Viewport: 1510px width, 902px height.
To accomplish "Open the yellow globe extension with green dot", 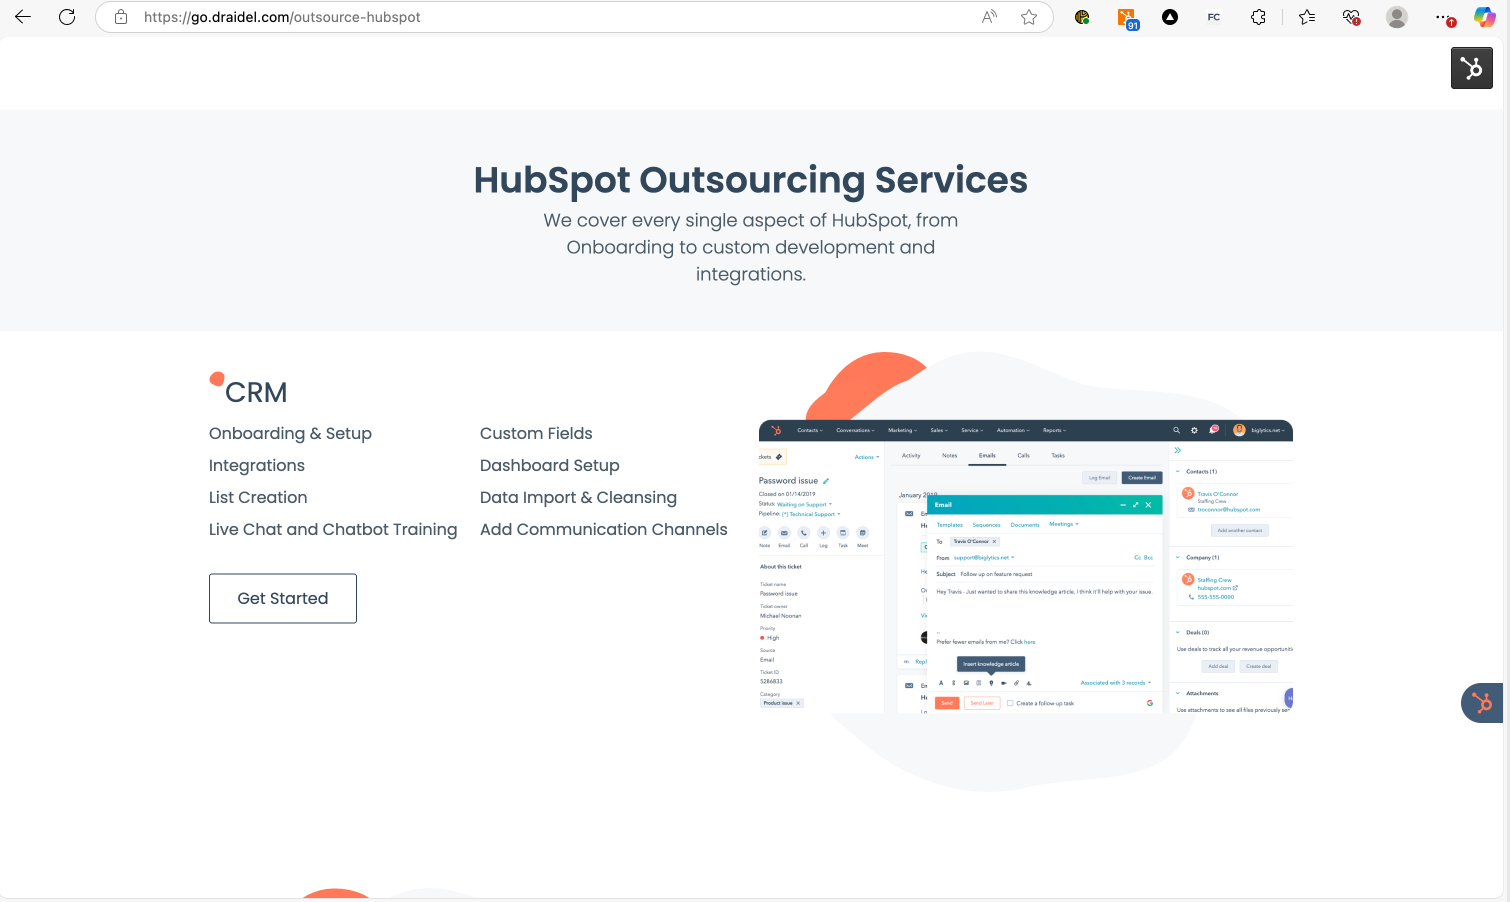I will (x=1082, y=17).
